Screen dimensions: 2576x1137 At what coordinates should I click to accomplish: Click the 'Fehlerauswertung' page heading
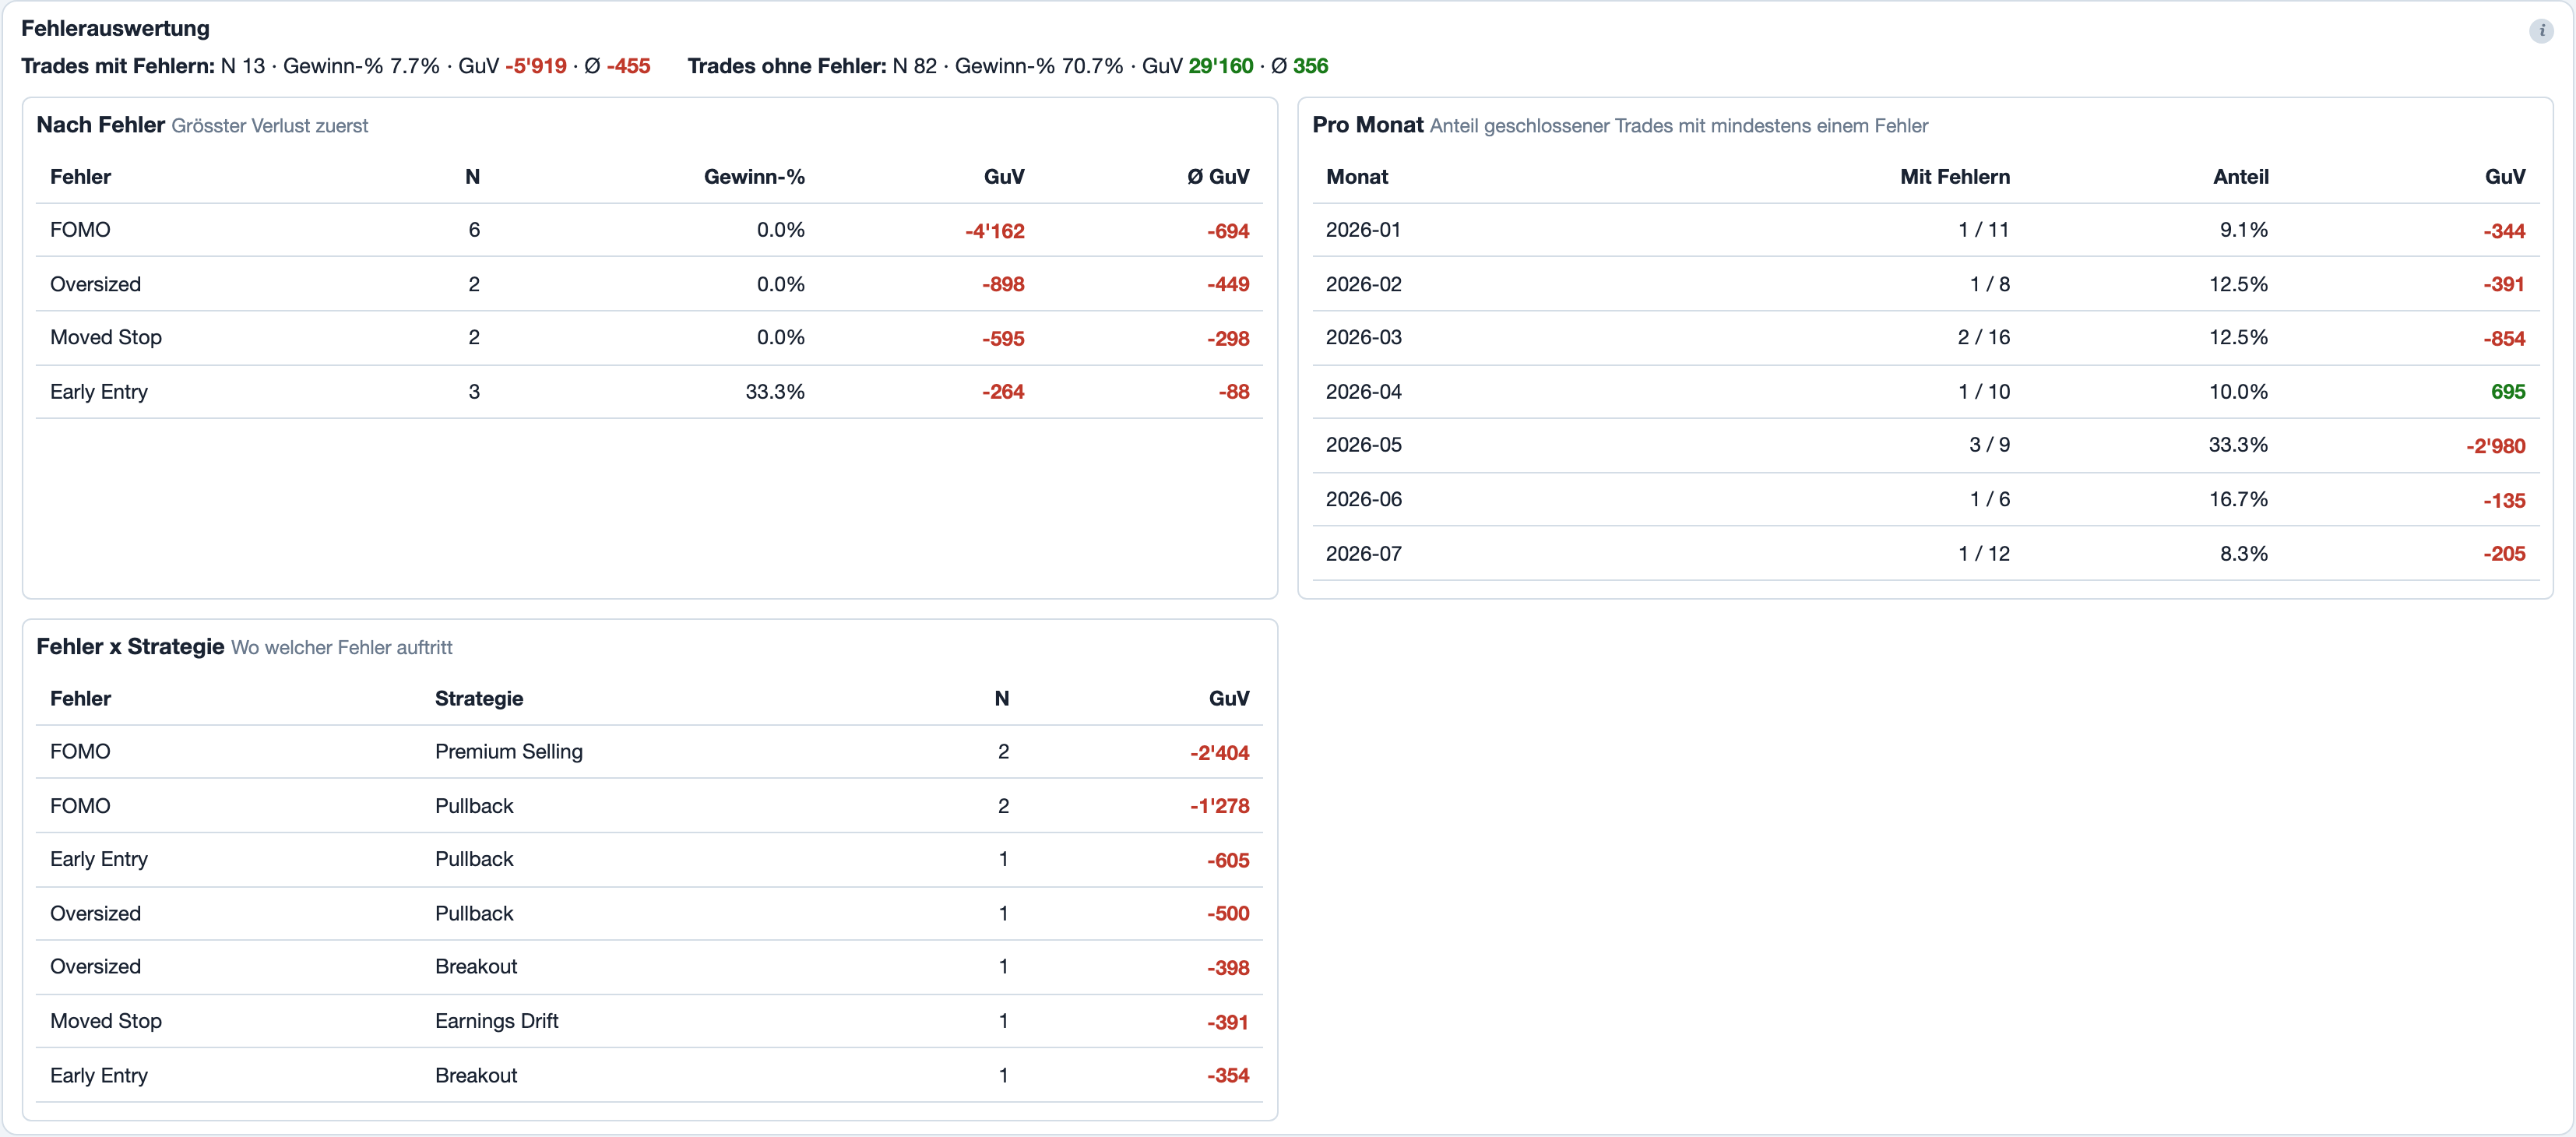[x=115, y=28]
